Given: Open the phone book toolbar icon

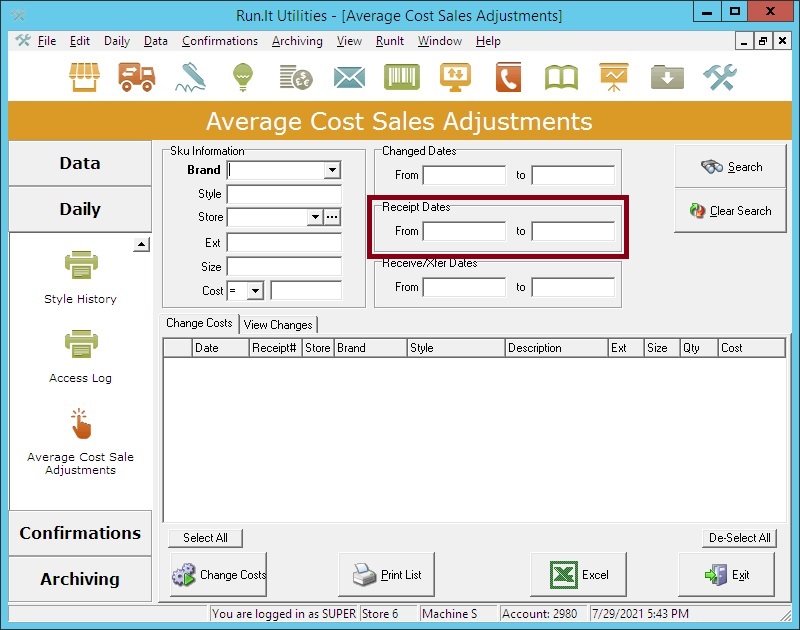Looking at the screenshot, I should tap(508, 78).
